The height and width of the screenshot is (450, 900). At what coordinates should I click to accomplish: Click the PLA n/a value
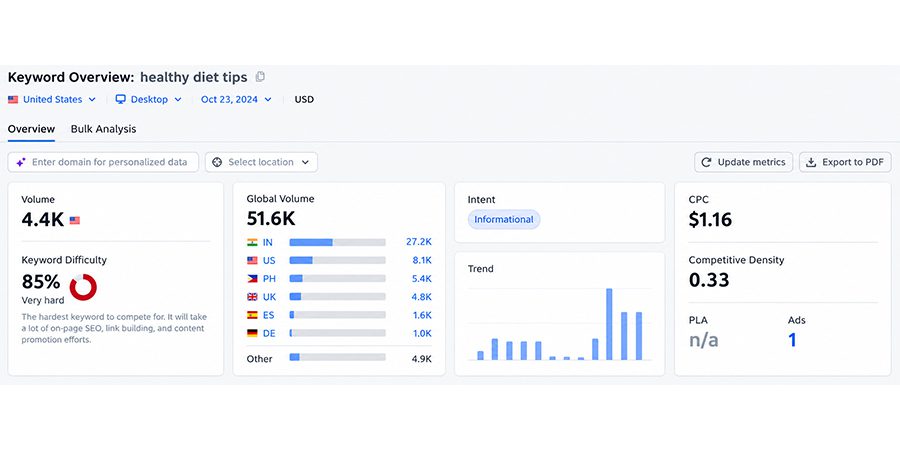(x=704, y=340)
